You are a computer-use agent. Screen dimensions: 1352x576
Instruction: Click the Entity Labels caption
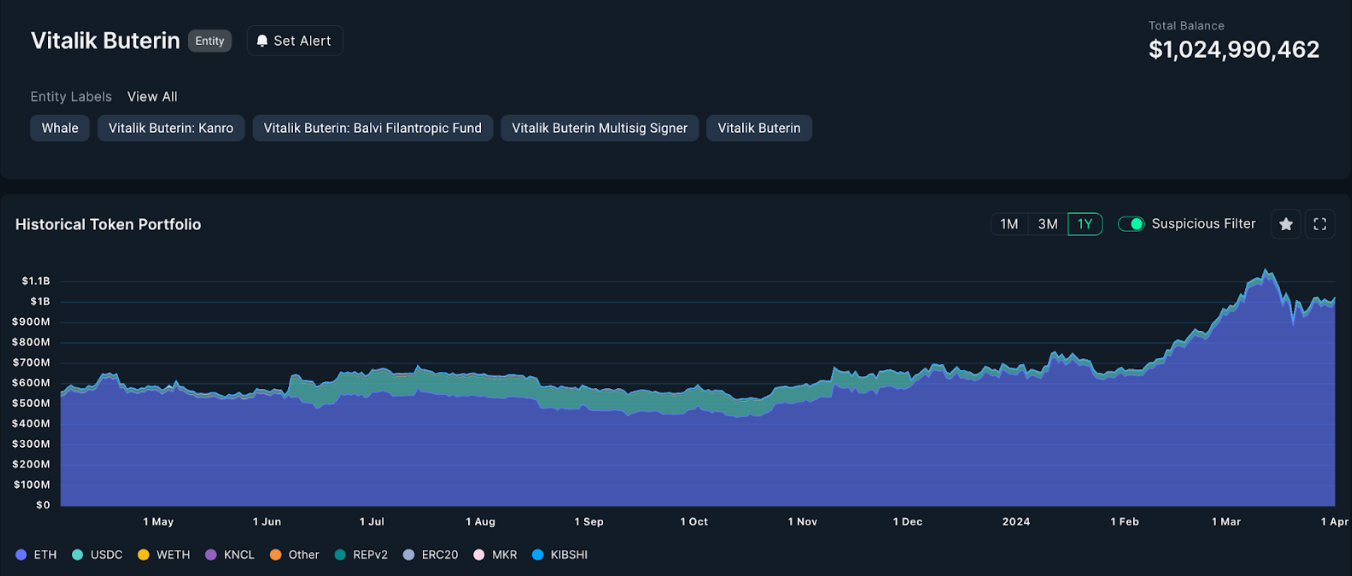coord(71,97)
